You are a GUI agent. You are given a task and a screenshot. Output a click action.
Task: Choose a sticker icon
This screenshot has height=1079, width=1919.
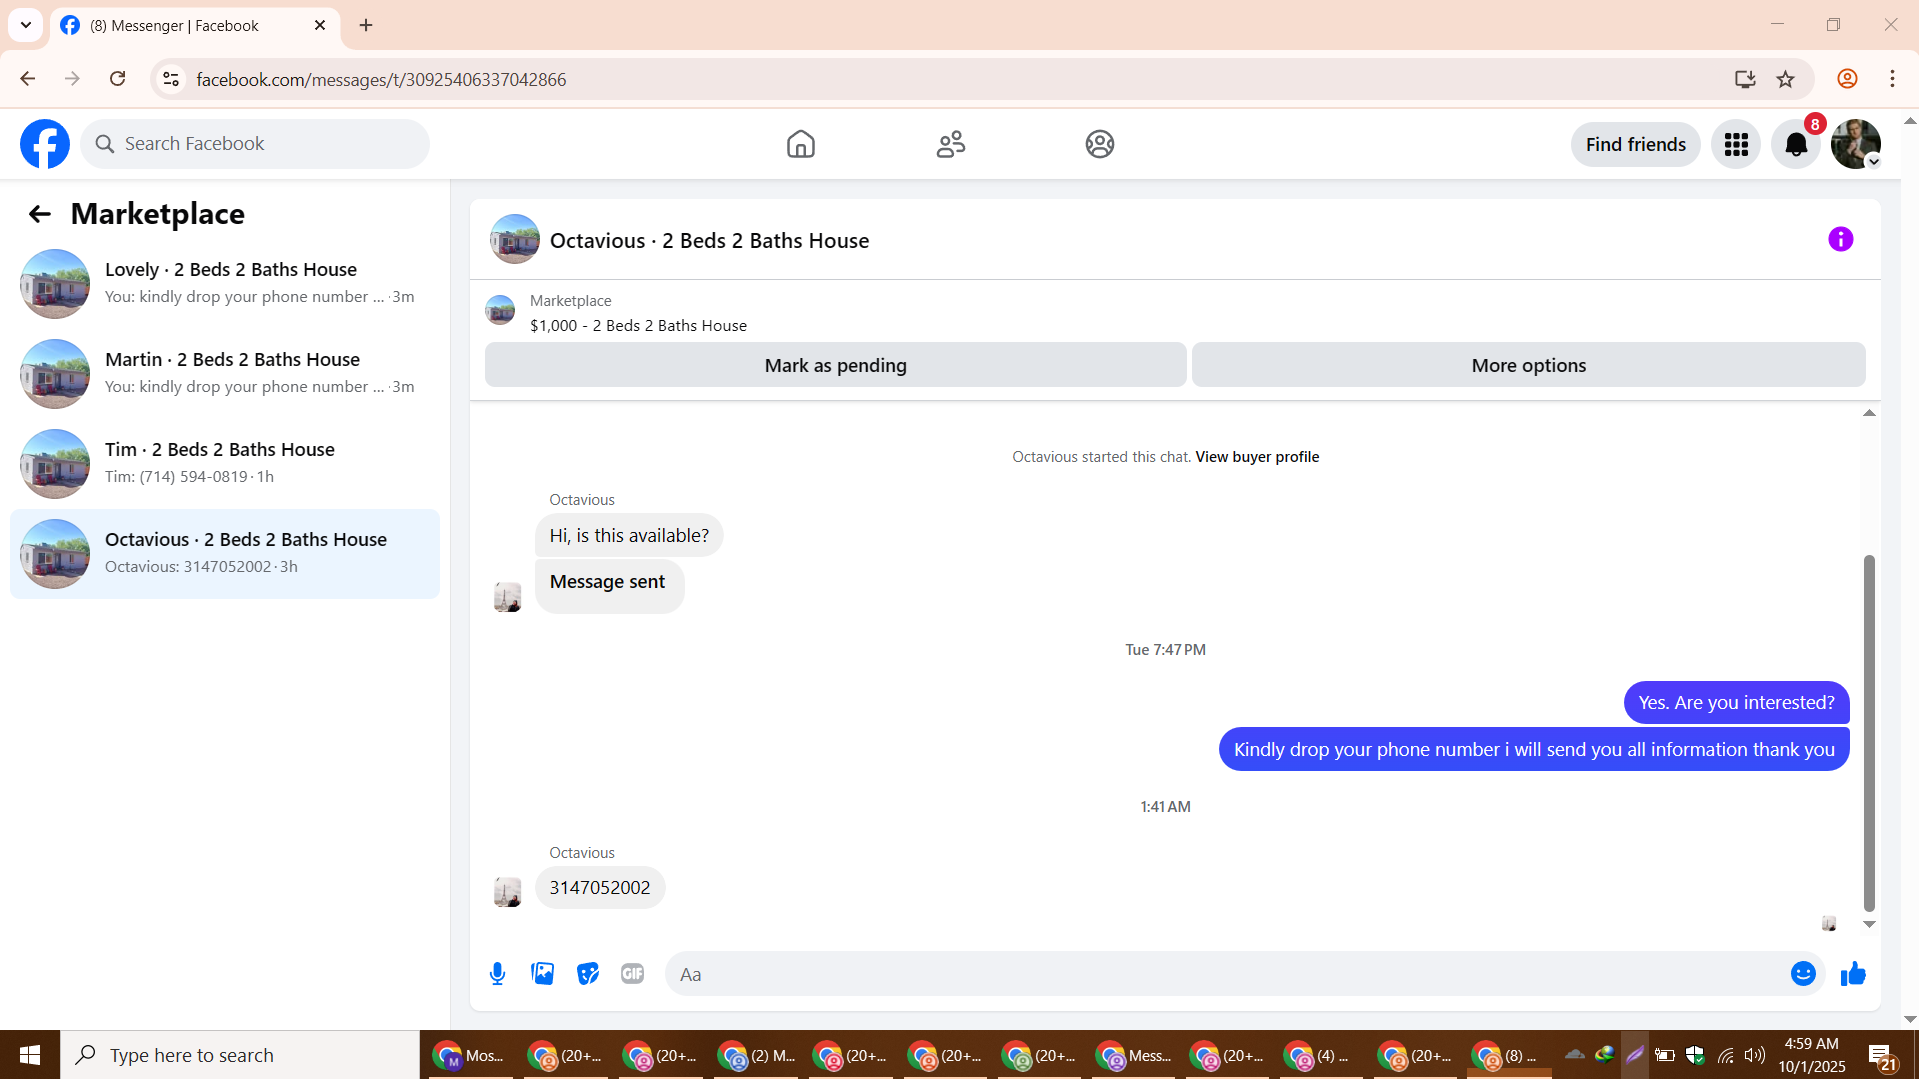(588, 974)
